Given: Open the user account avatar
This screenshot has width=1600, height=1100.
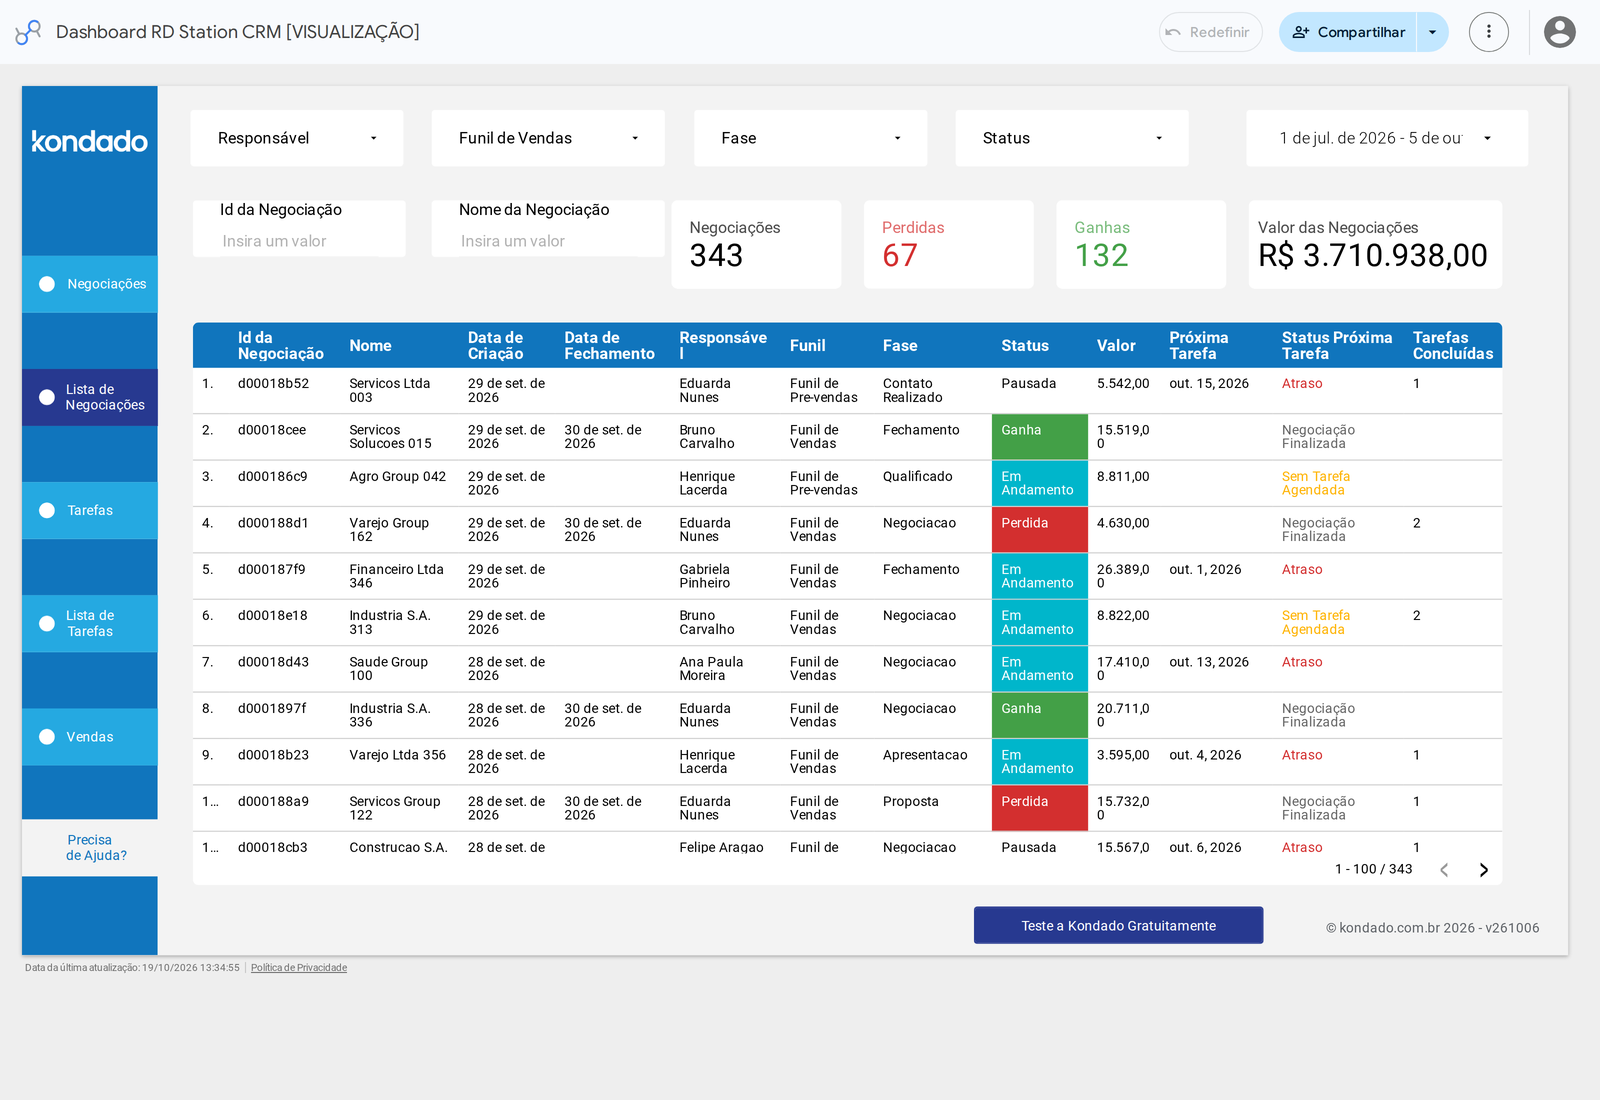Looking at the screenshot, I should pyautogui.click(x=1559, y=32).
